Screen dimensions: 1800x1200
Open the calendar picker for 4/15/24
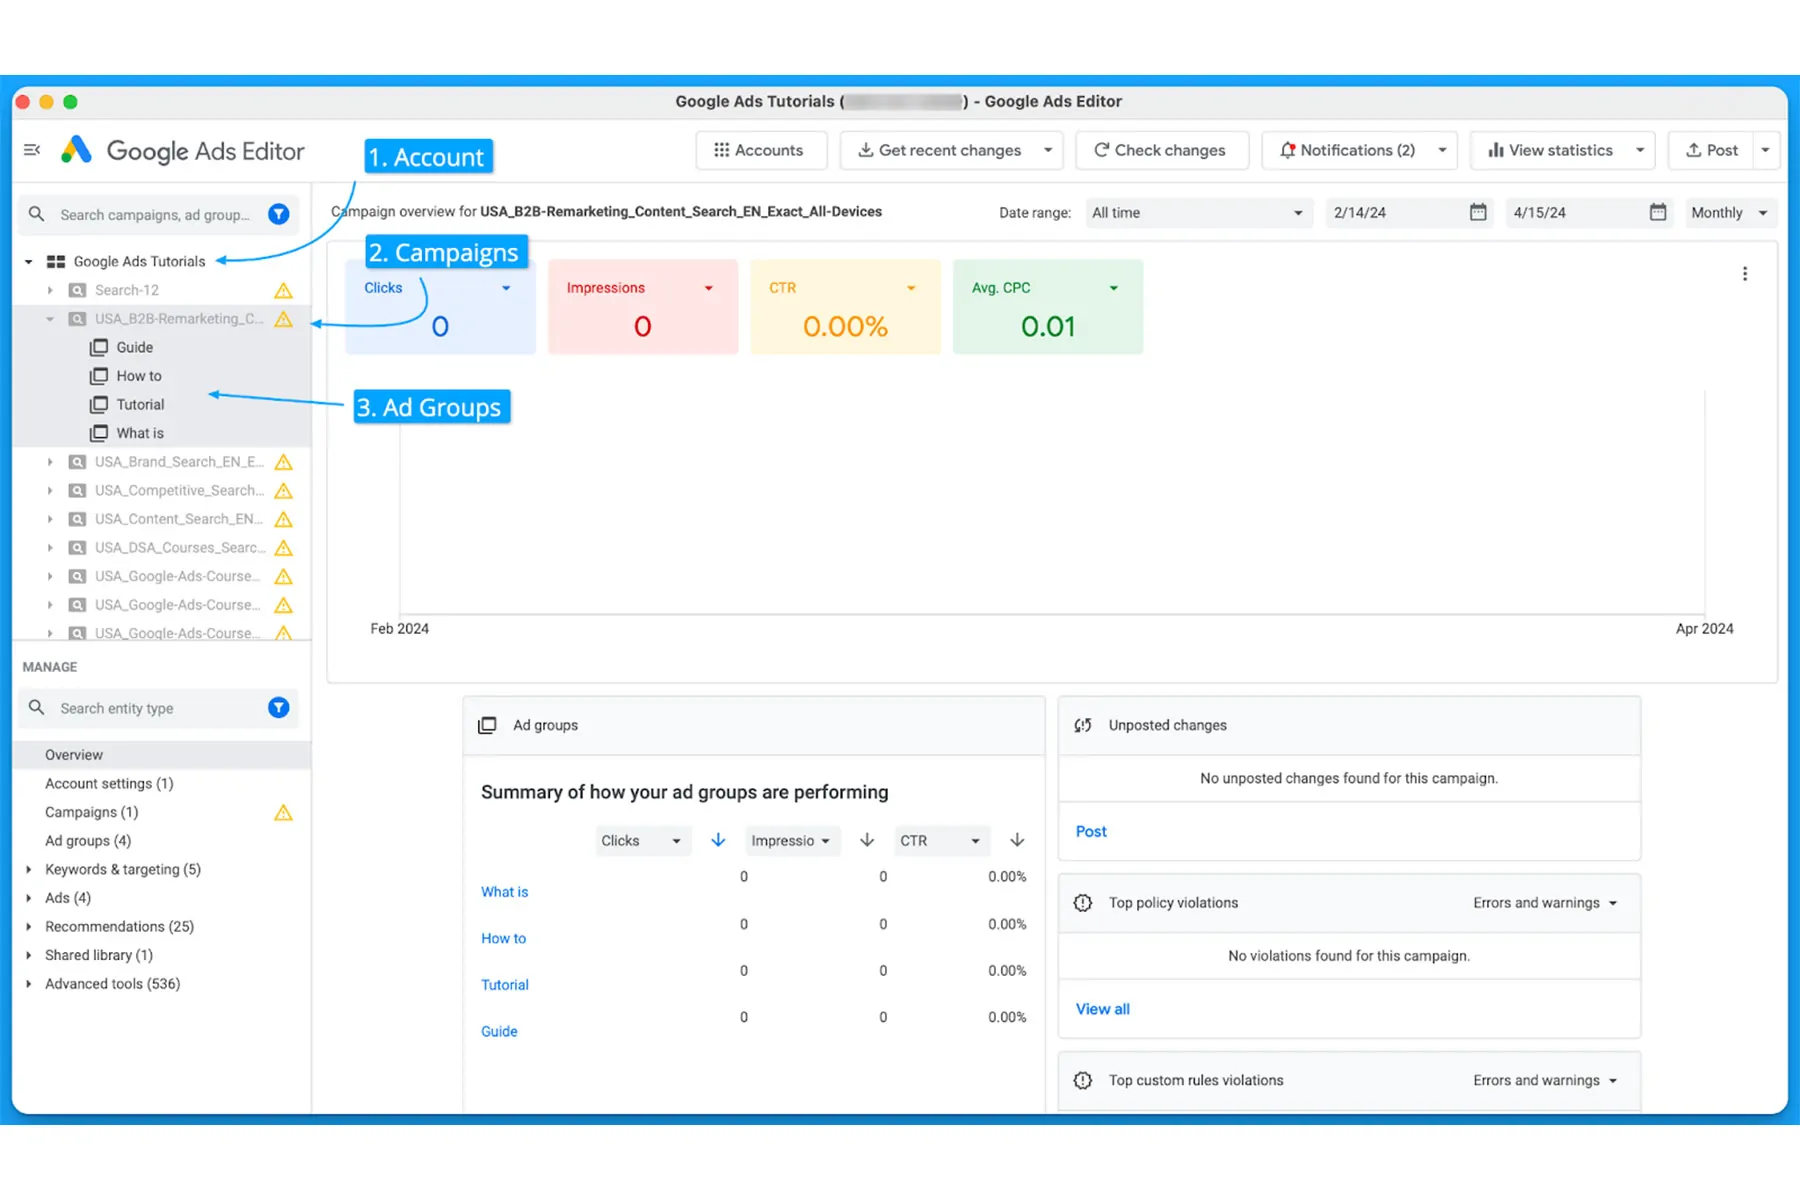1658,212
